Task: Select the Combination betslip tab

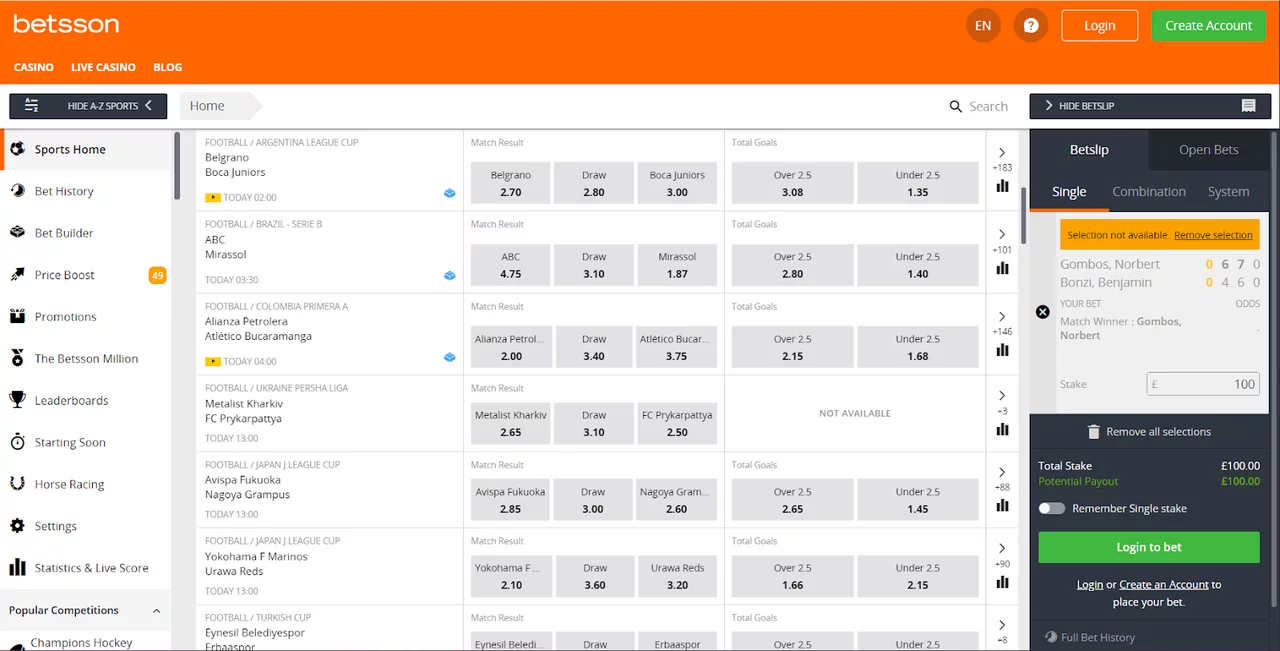Action: tap(1149, 192)
